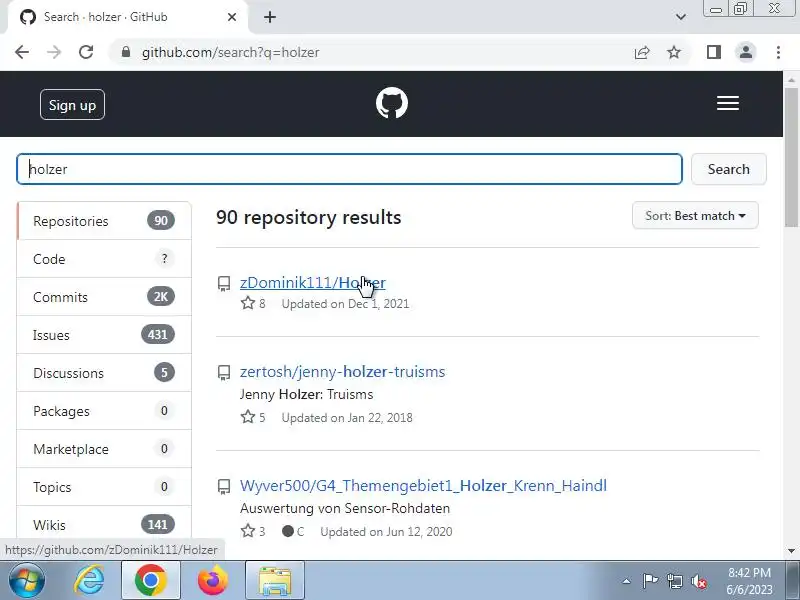
Task: Click the tab search chevron in title bar
Action: pyautogui.click(x=681, y=17)
